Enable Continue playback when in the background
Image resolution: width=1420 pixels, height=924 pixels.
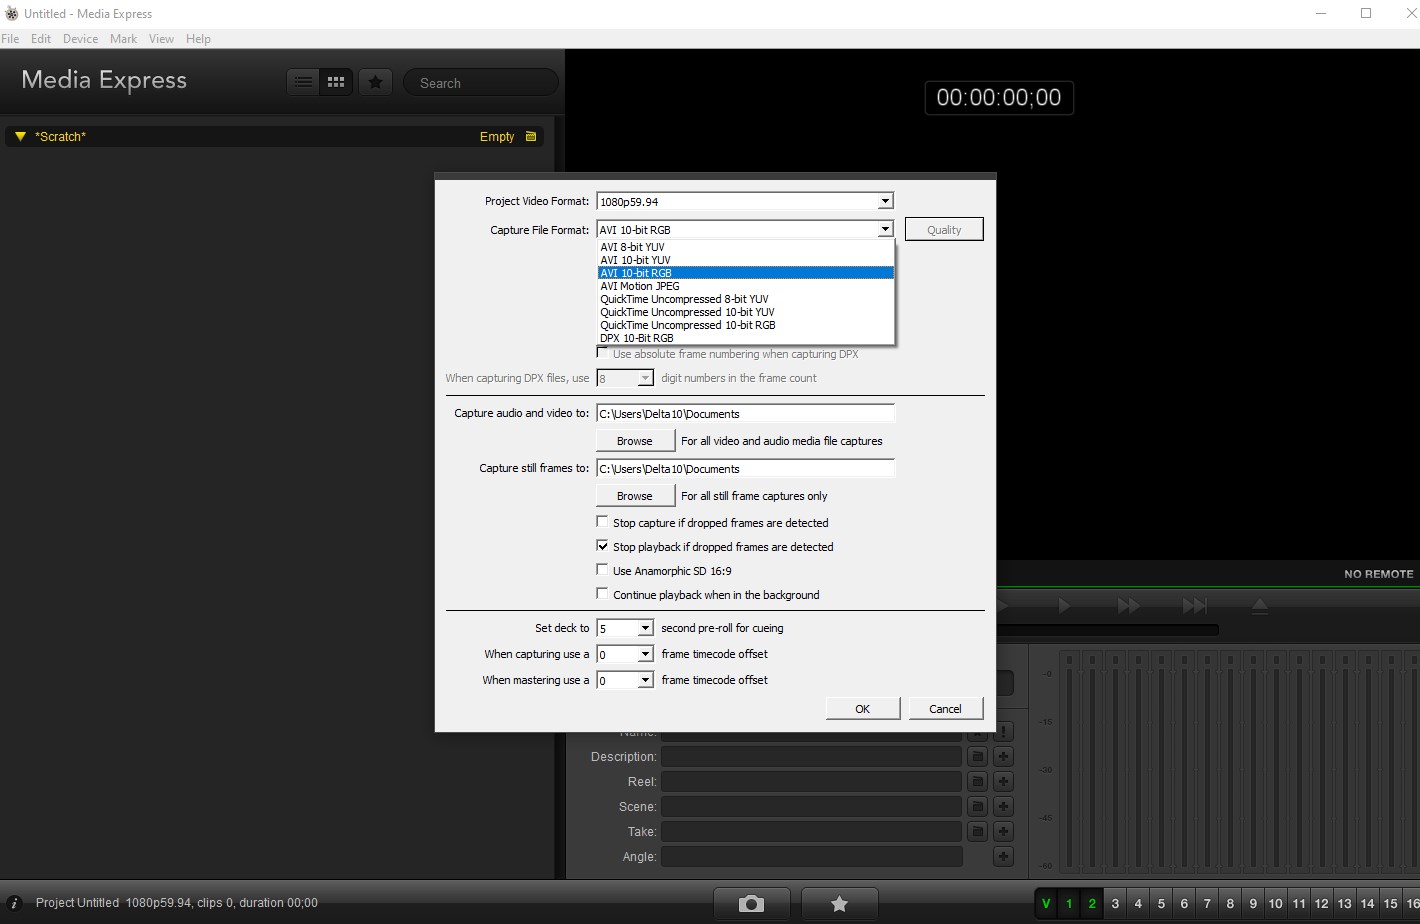[602, 594]
